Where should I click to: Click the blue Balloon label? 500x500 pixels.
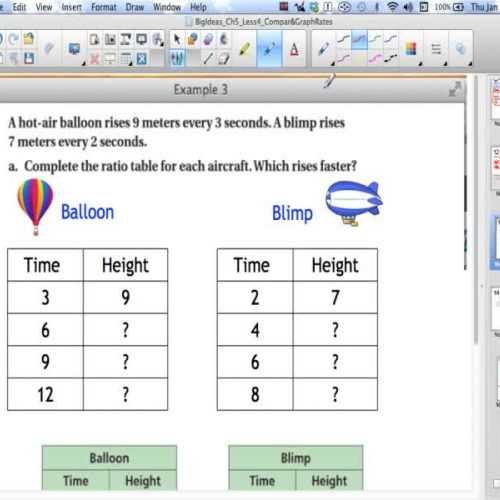point(87,212)
